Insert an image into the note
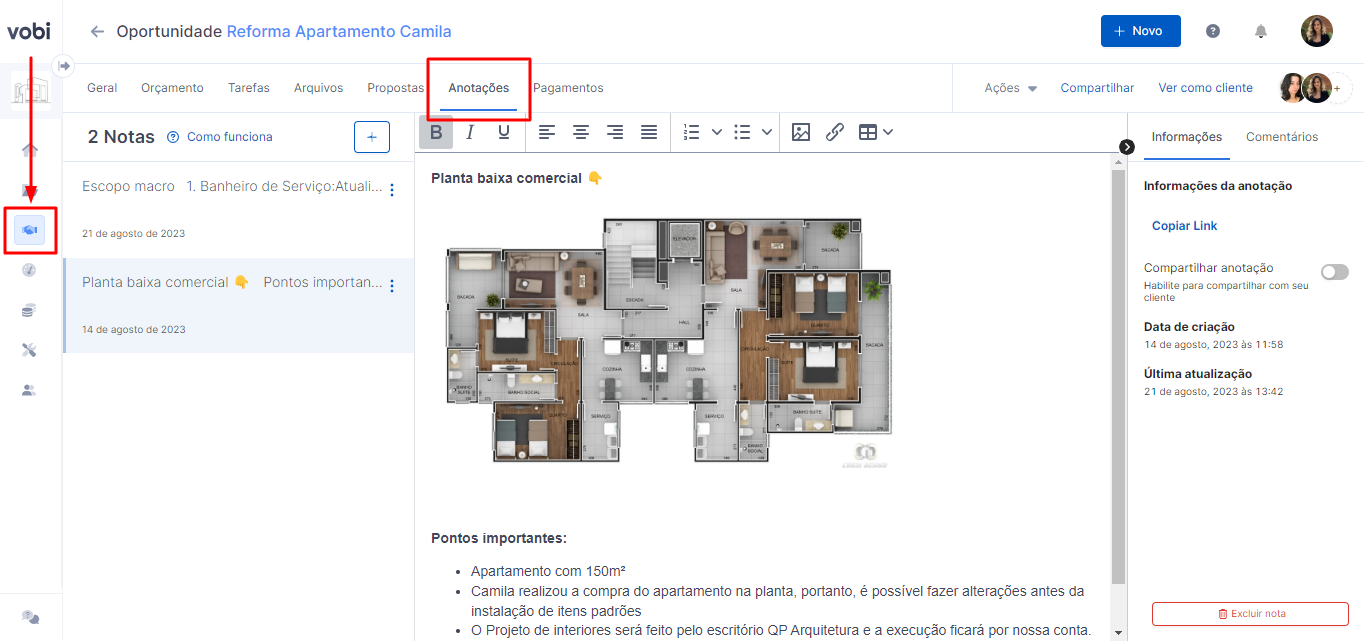Screen dimensions: 1364x641 801,132
